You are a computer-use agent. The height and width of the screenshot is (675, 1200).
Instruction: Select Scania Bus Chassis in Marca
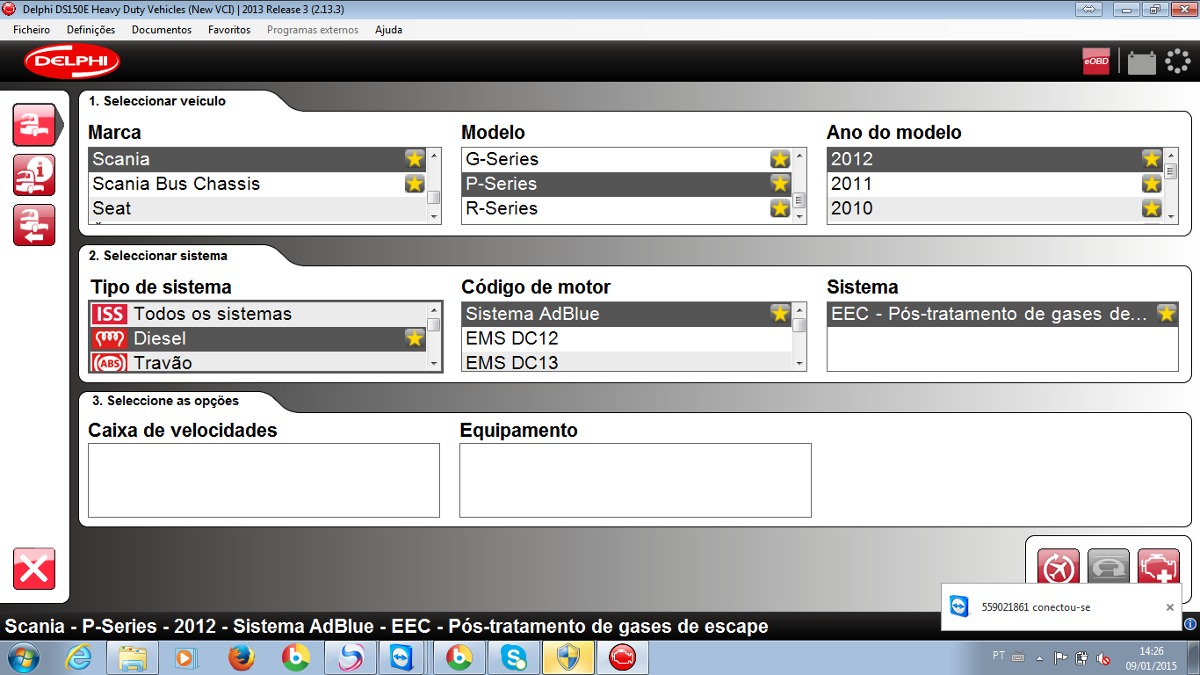point(257,184)
